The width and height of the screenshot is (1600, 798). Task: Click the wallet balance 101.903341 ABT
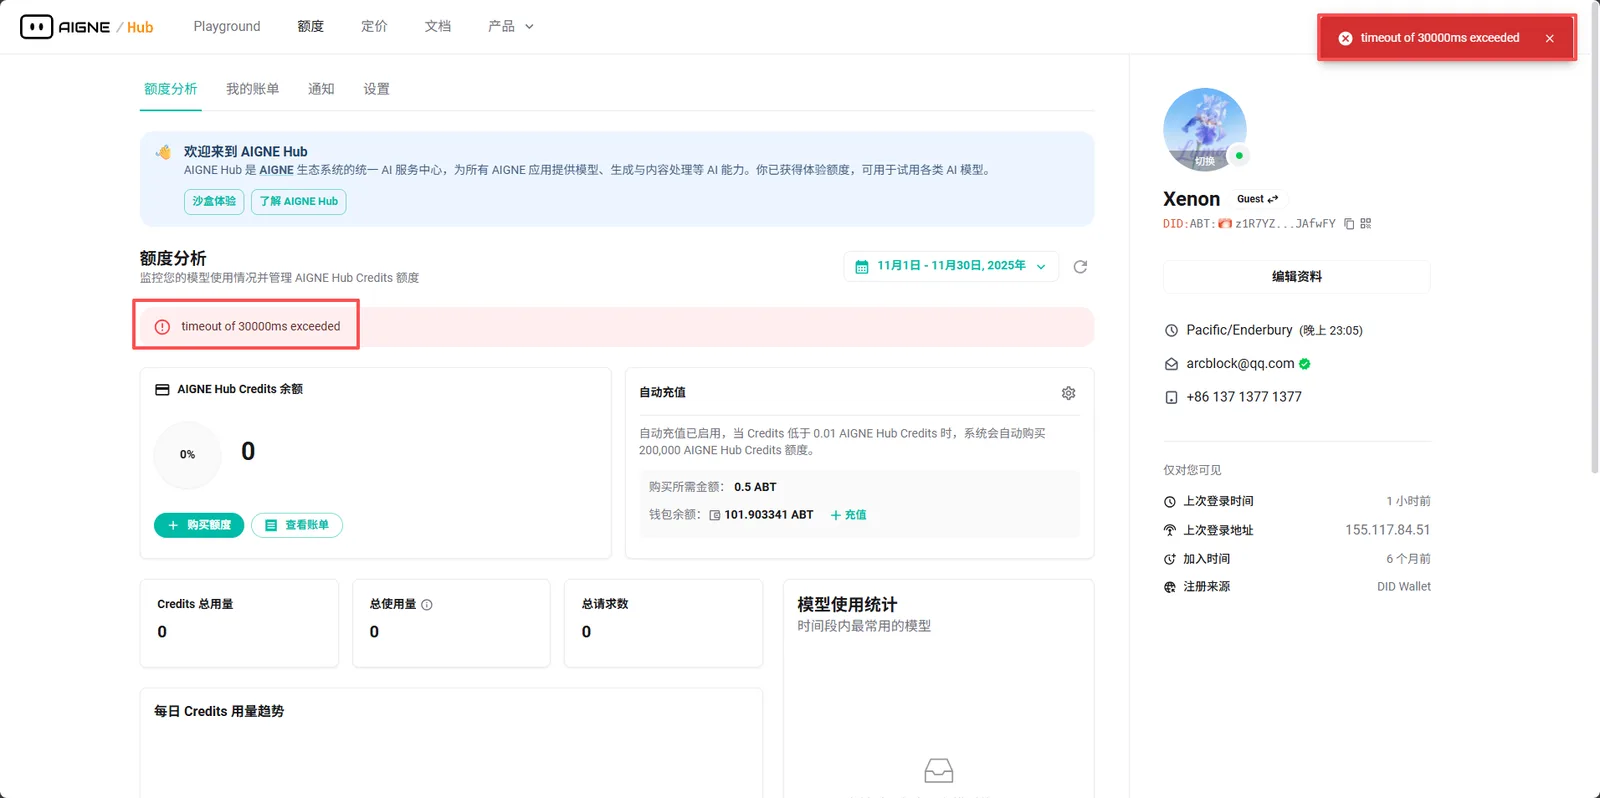769,515
